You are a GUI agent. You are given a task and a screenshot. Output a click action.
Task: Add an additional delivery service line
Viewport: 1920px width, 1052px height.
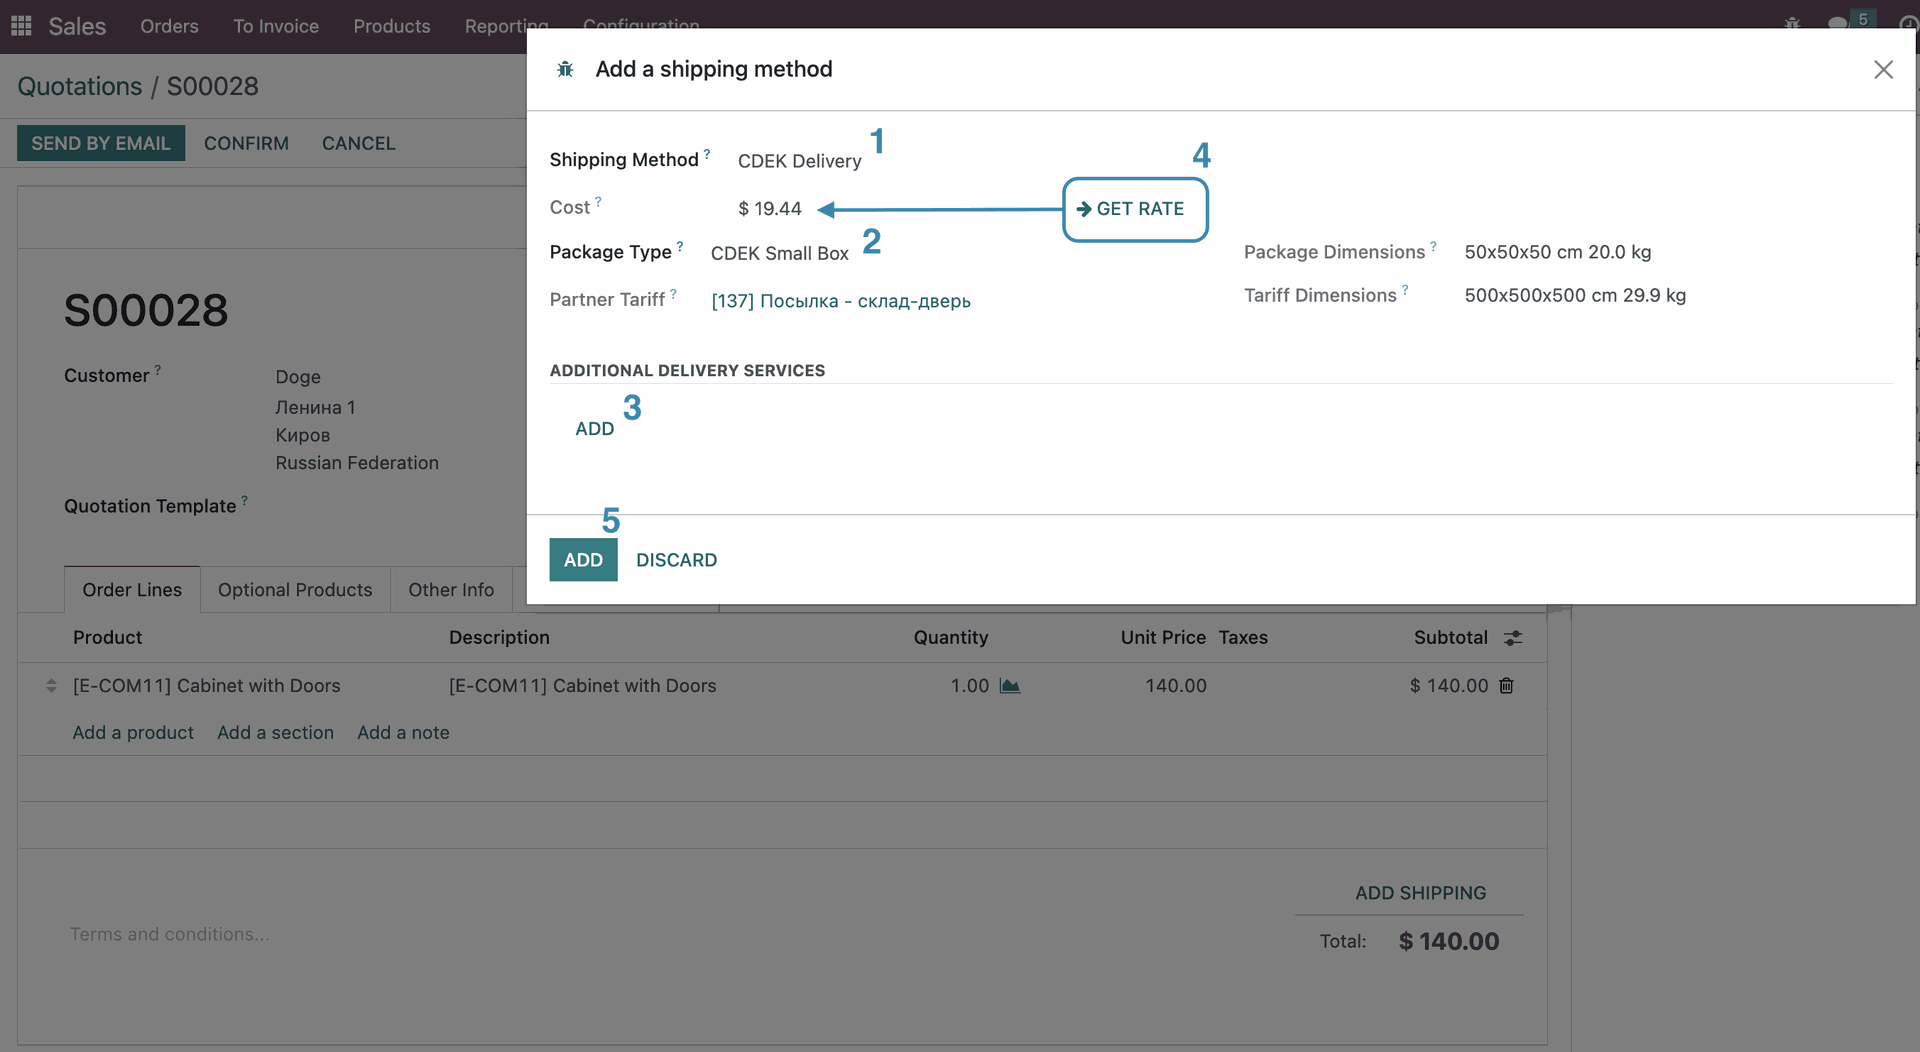[594, 429]
